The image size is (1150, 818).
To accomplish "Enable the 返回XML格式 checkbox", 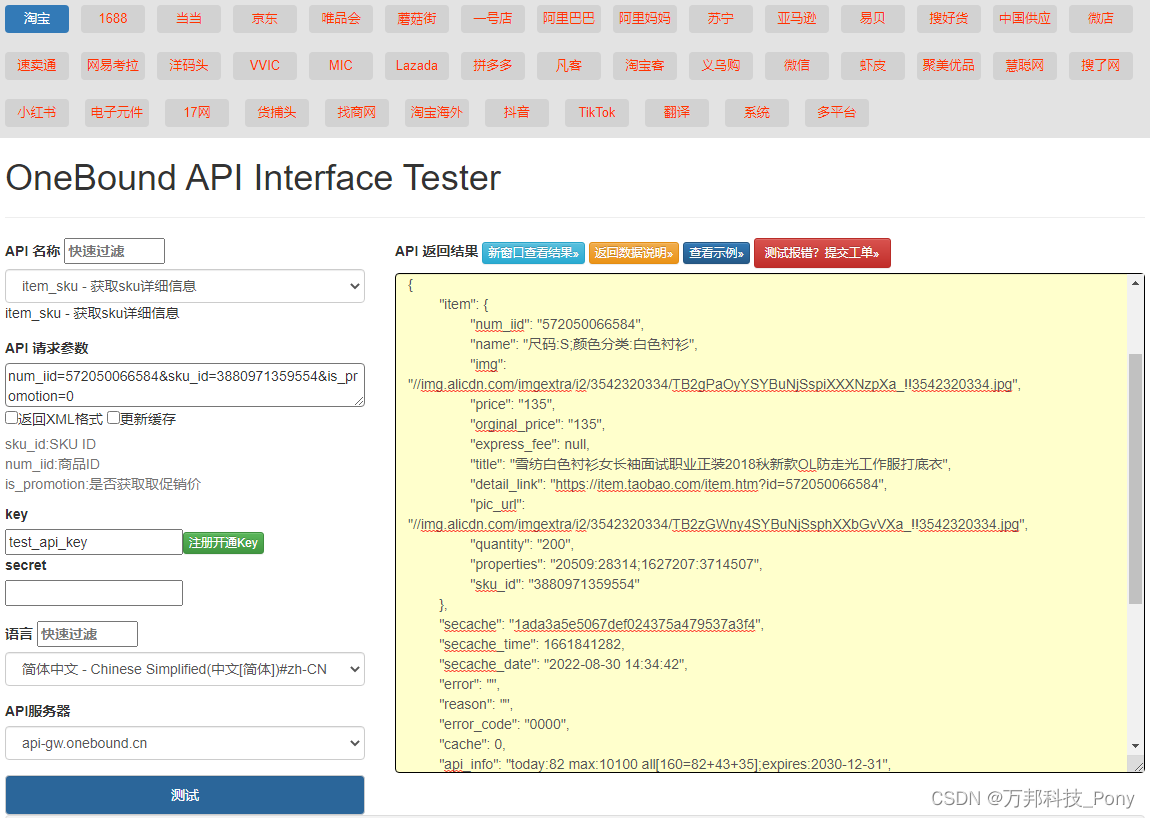I will [11, 418].
